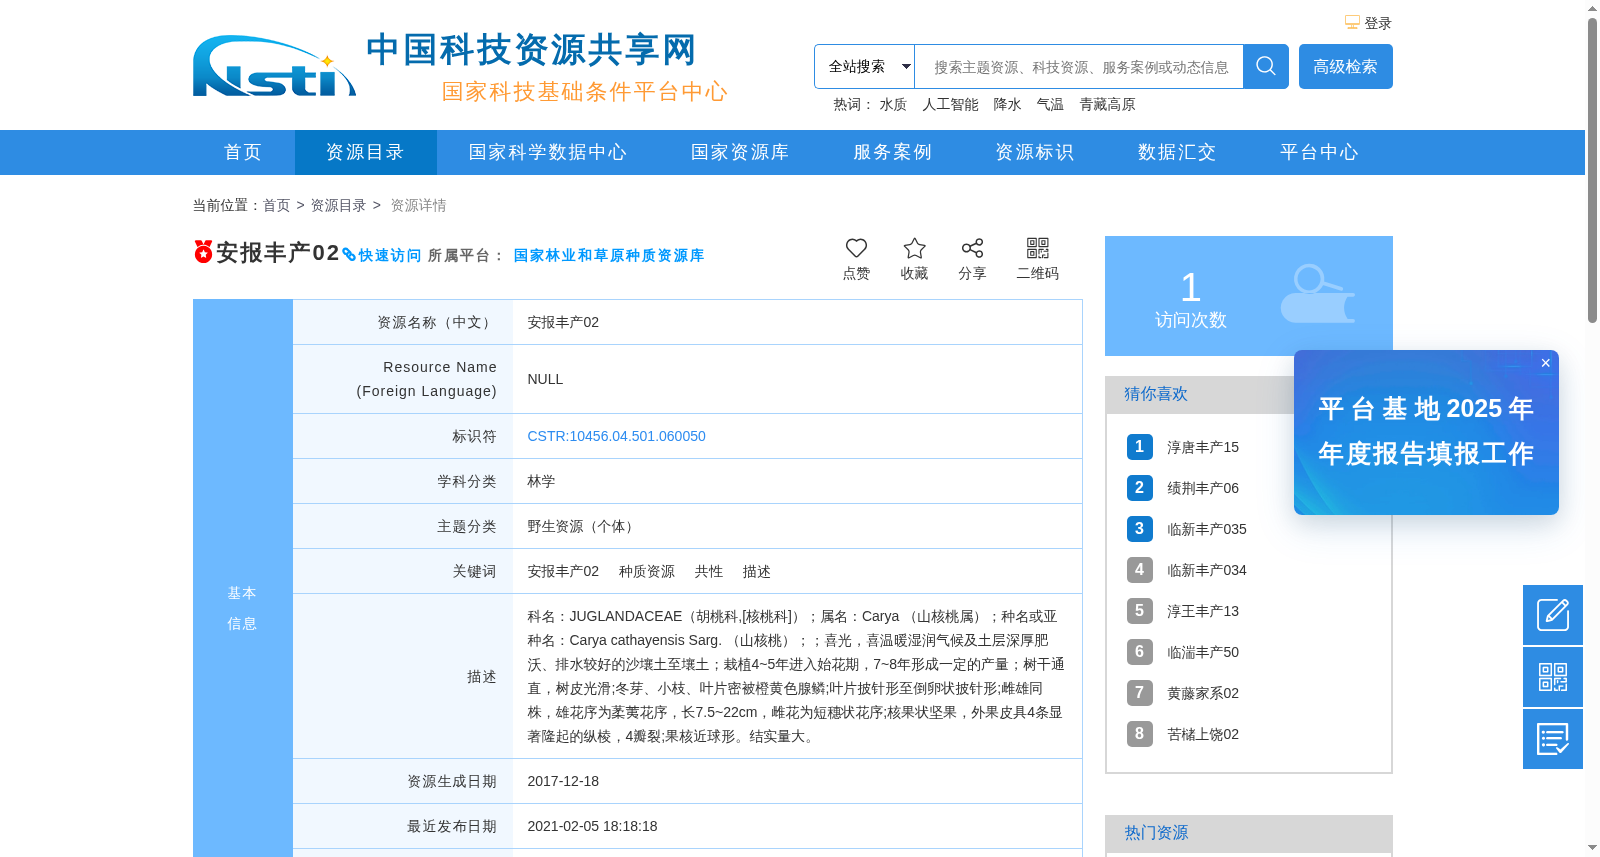This screenshot has height=857, width=1600.
Task: Open the 资源目录 navigation tab
Action: click(x=365, y=152)
